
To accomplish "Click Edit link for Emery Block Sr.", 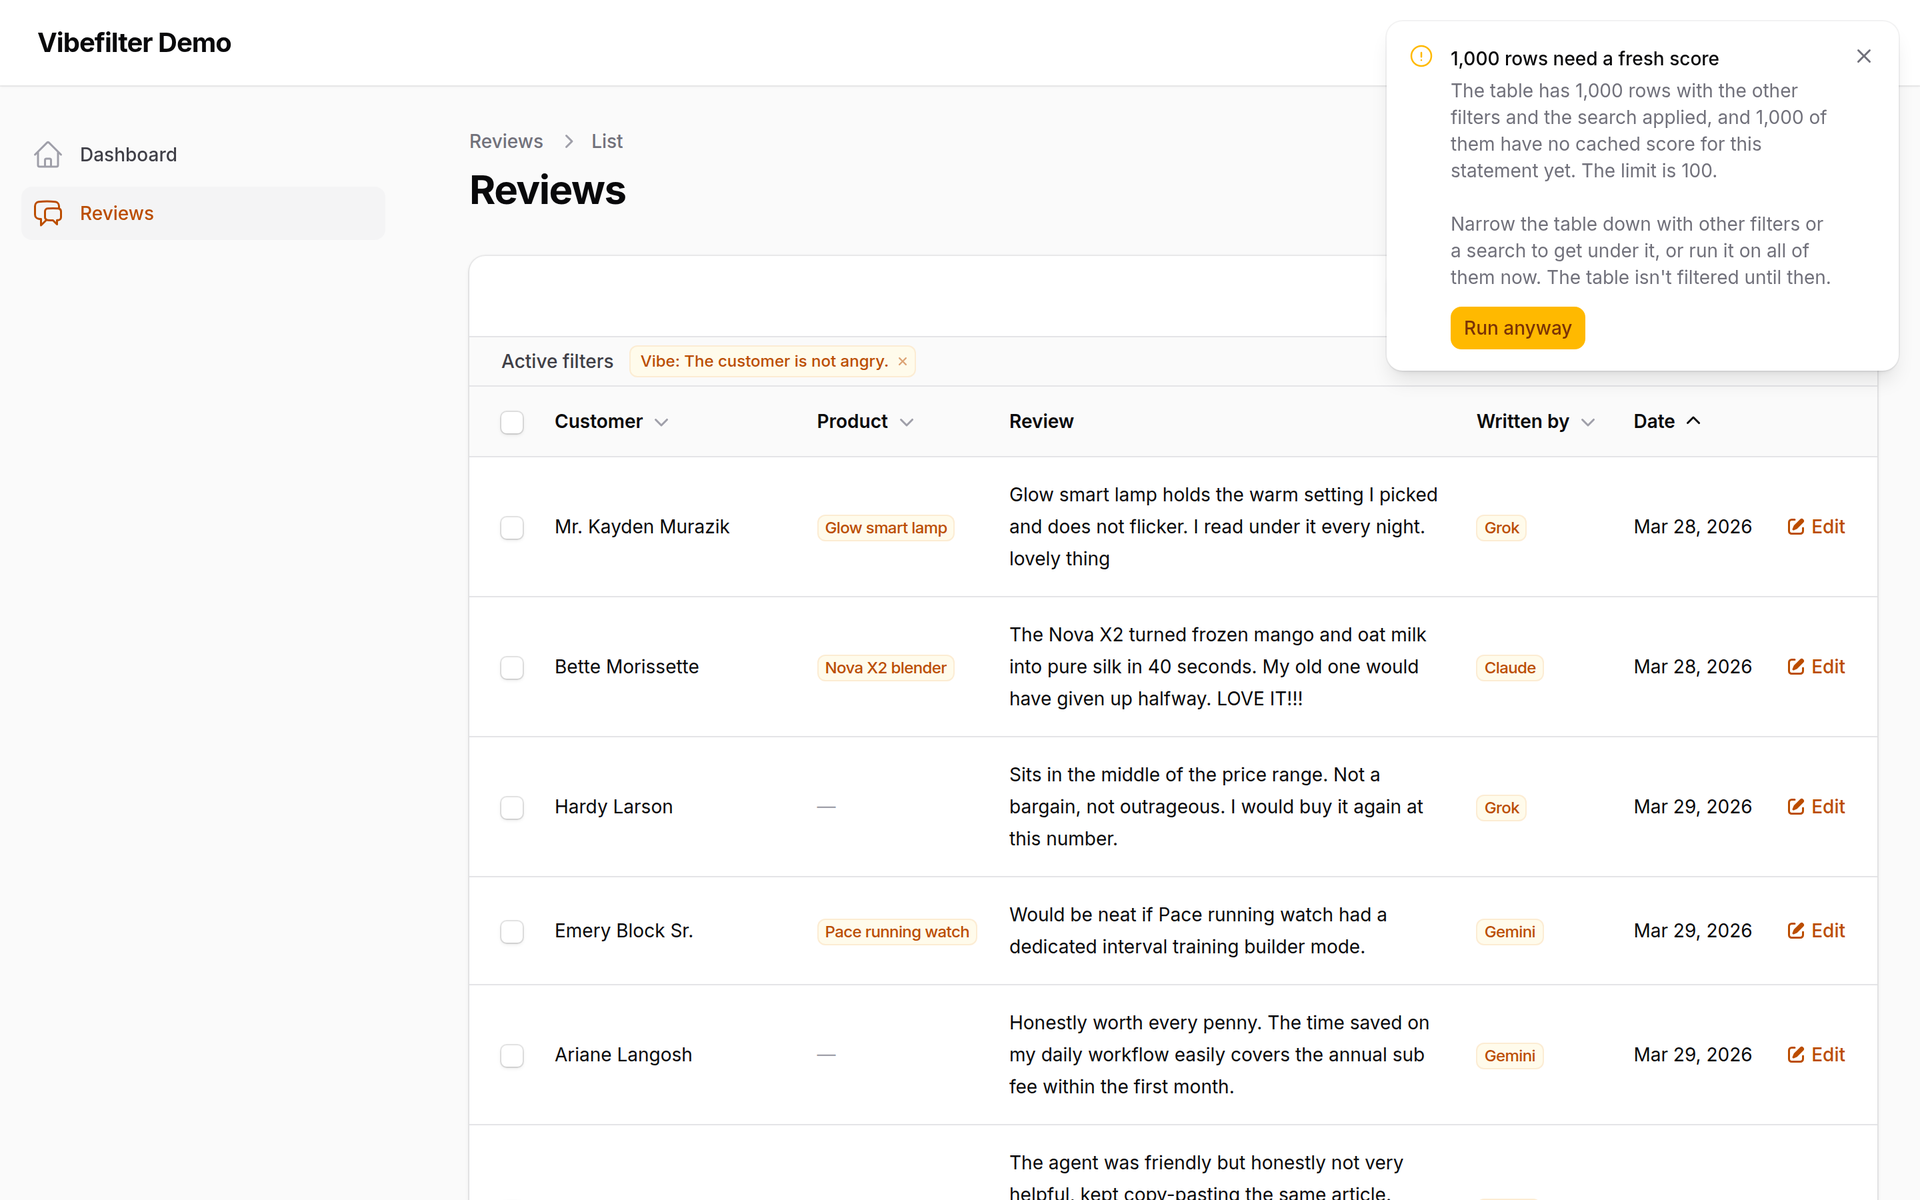I will coord(1816,931).
